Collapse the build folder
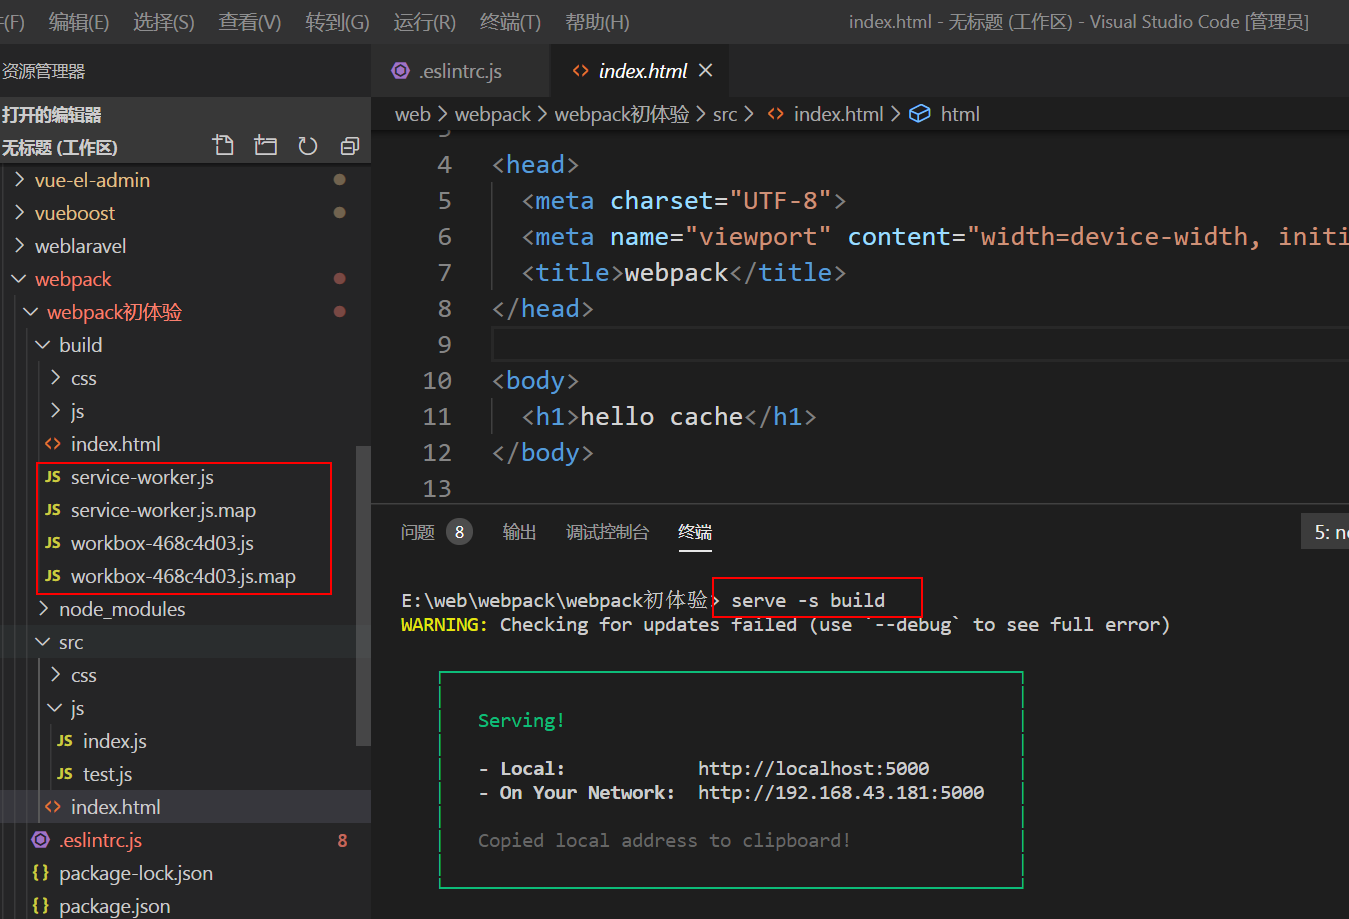 coord(80,345)
